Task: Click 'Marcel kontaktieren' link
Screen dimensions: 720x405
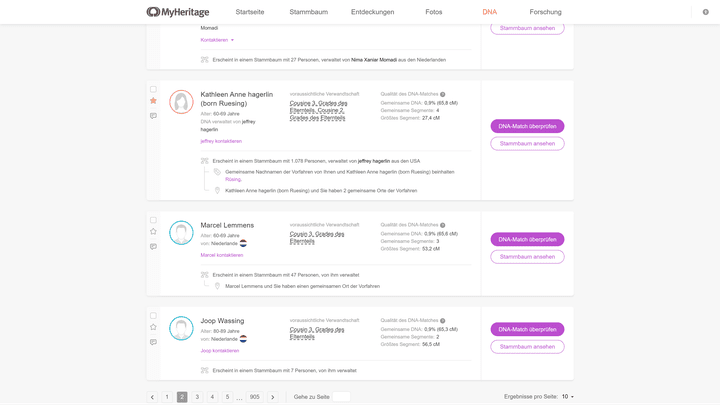Action: click(222, 255)
